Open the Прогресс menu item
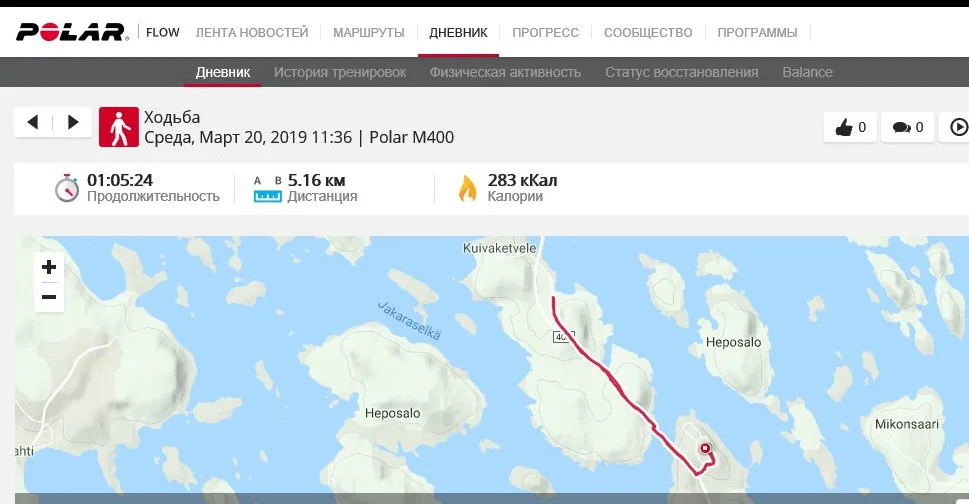The width and height of the screenshot is (969, 504). [546, 33]
